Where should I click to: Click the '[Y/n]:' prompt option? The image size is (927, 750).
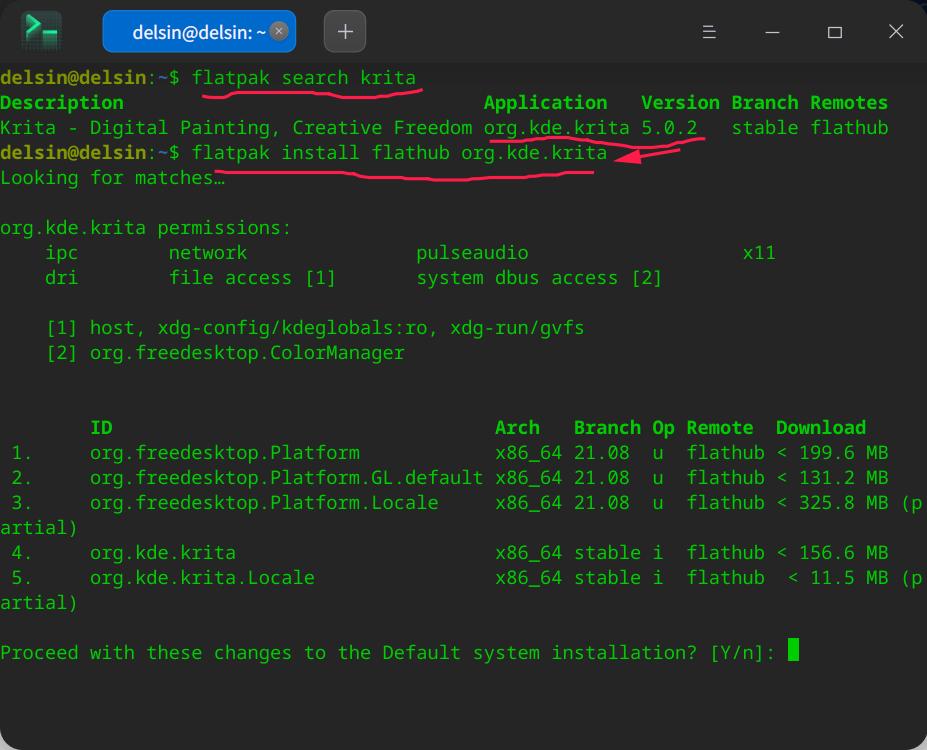click(742, 653)
